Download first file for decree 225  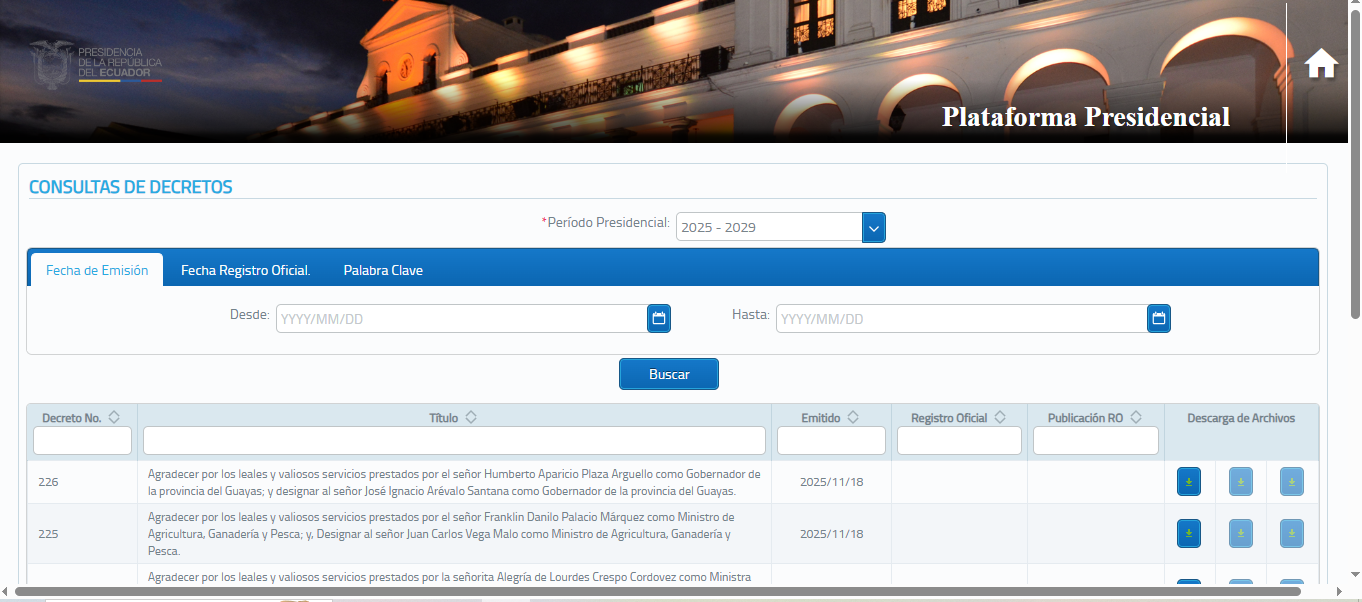click(1189, 534)
